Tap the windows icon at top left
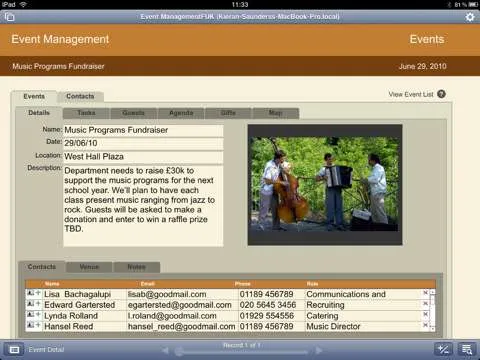The width and height of the screenshot is (480, 360). (x=10, y=17)
